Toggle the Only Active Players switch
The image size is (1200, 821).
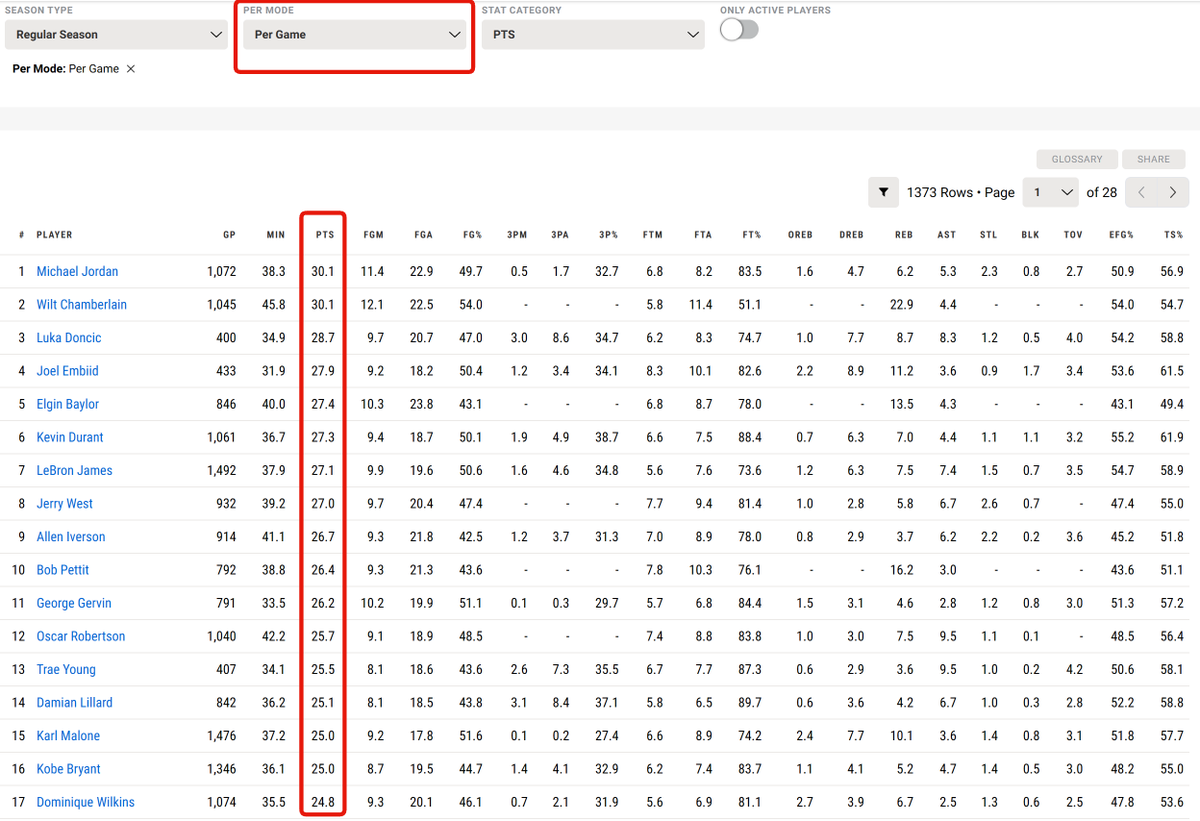click(739, 30)
